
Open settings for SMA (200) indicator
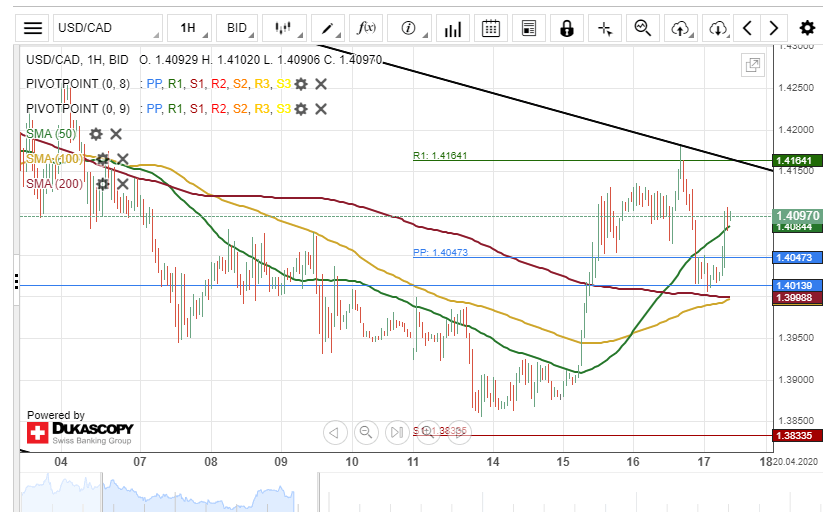tap(102, 184)
